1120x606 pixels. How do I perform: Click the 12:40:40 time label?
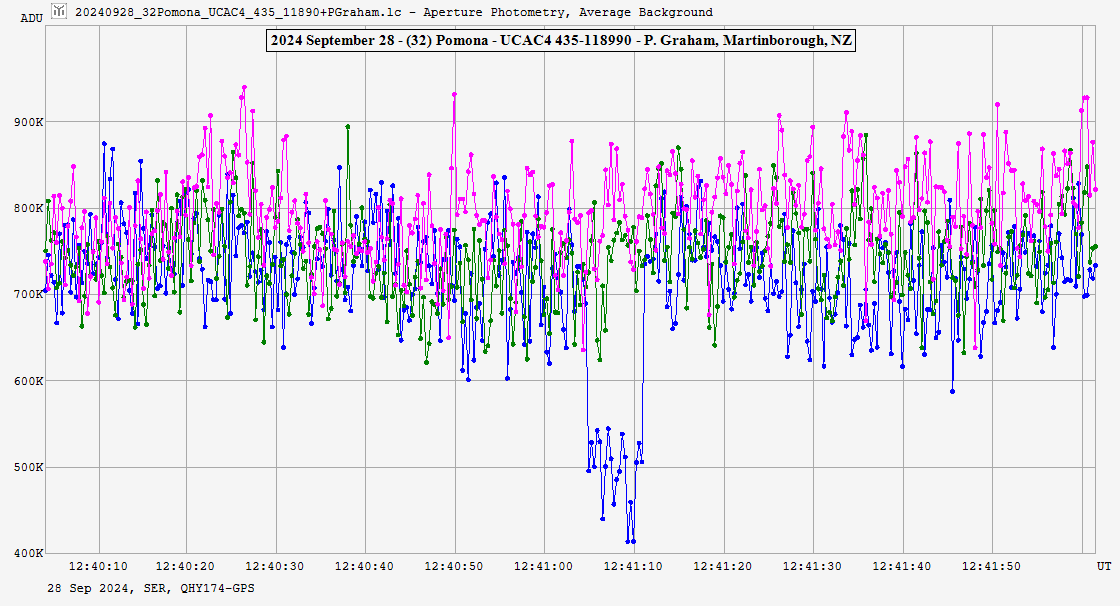pyautogui.click(x=364, y=566)
